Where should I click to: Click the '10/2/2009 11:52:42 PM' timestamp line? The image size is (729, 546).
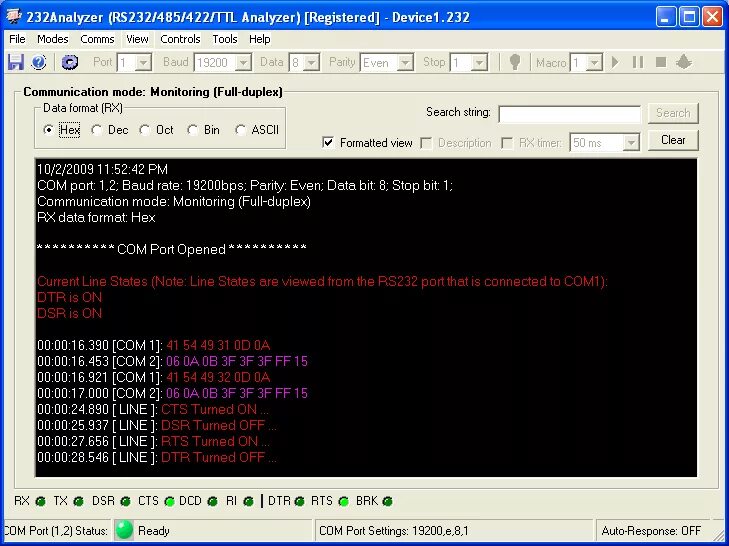[x=102, y=169]
